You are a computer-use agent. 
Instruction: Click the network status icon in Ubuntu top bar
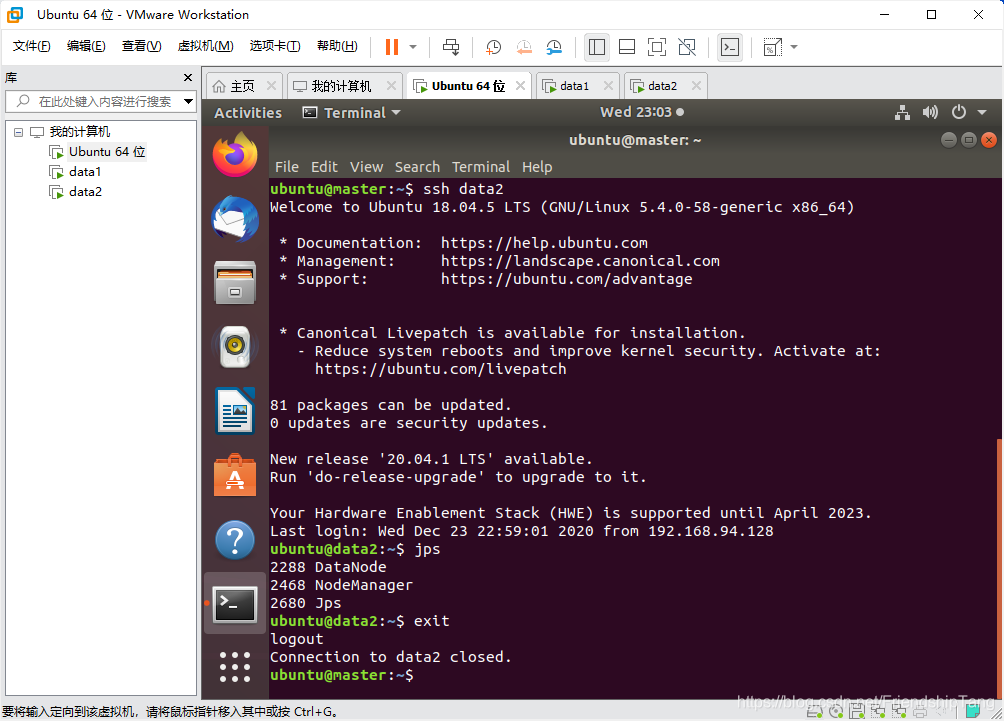pyautogui.click(x=902, y=113)
